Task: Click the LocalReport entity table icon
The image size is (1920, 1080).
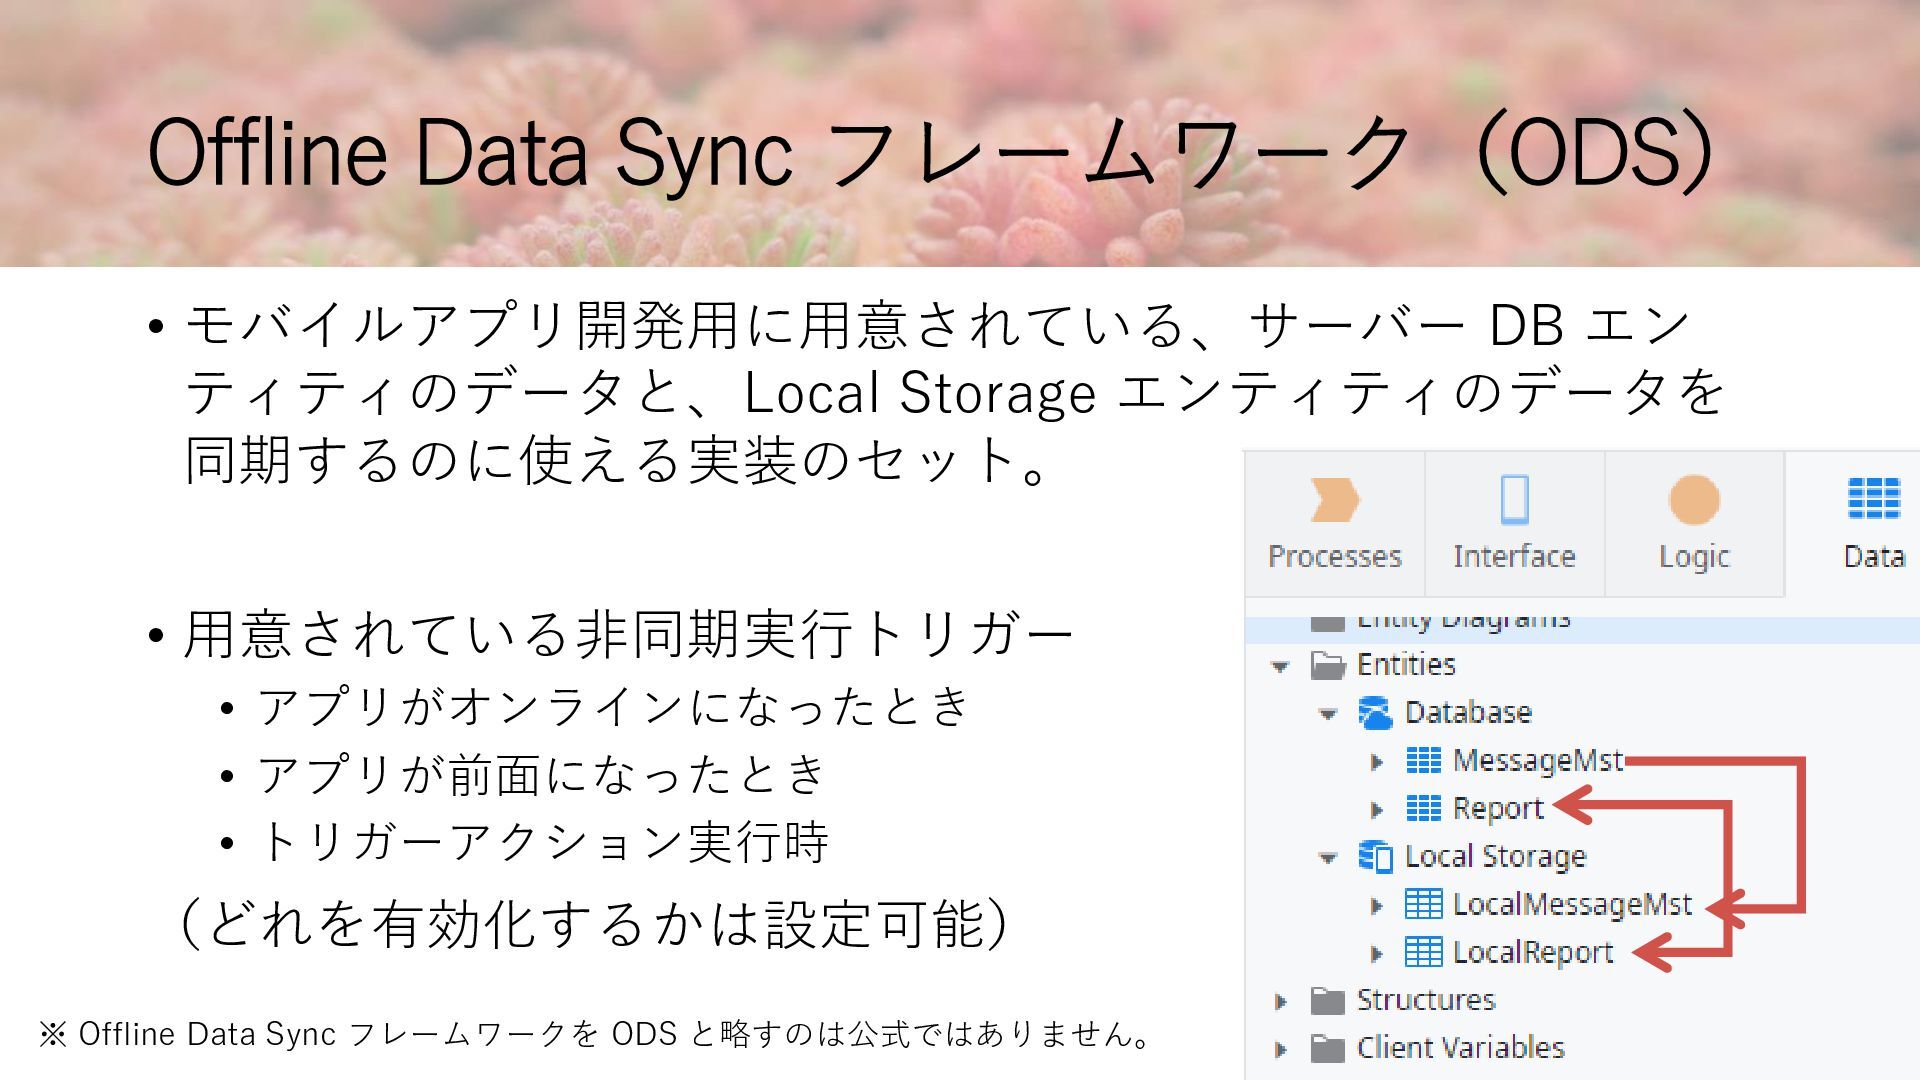Action: pyautogui.click(x=1423, y=952)
